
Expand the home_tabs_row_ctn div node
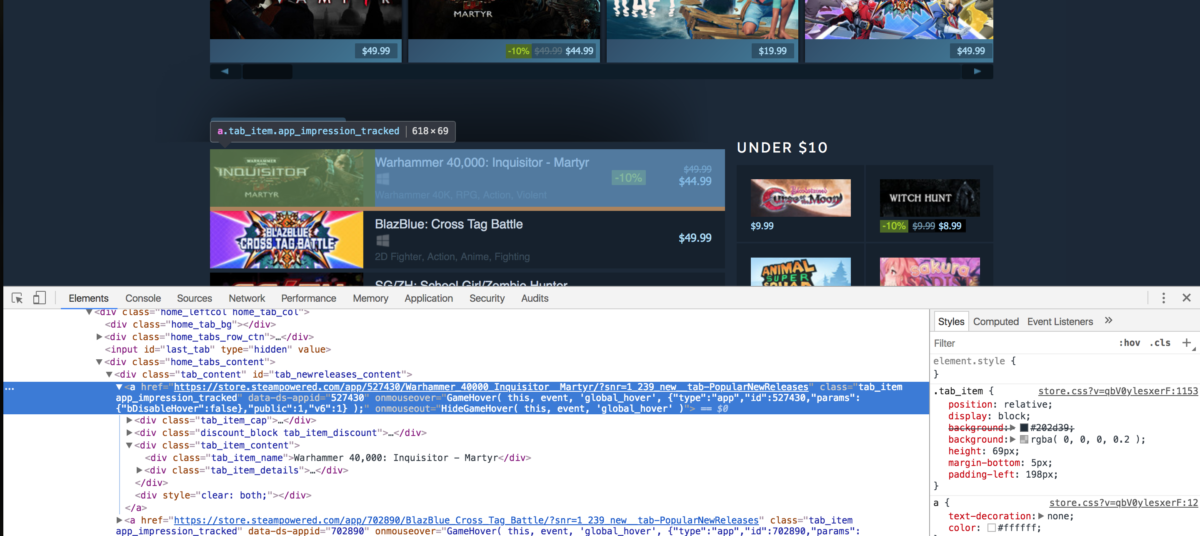99,337
